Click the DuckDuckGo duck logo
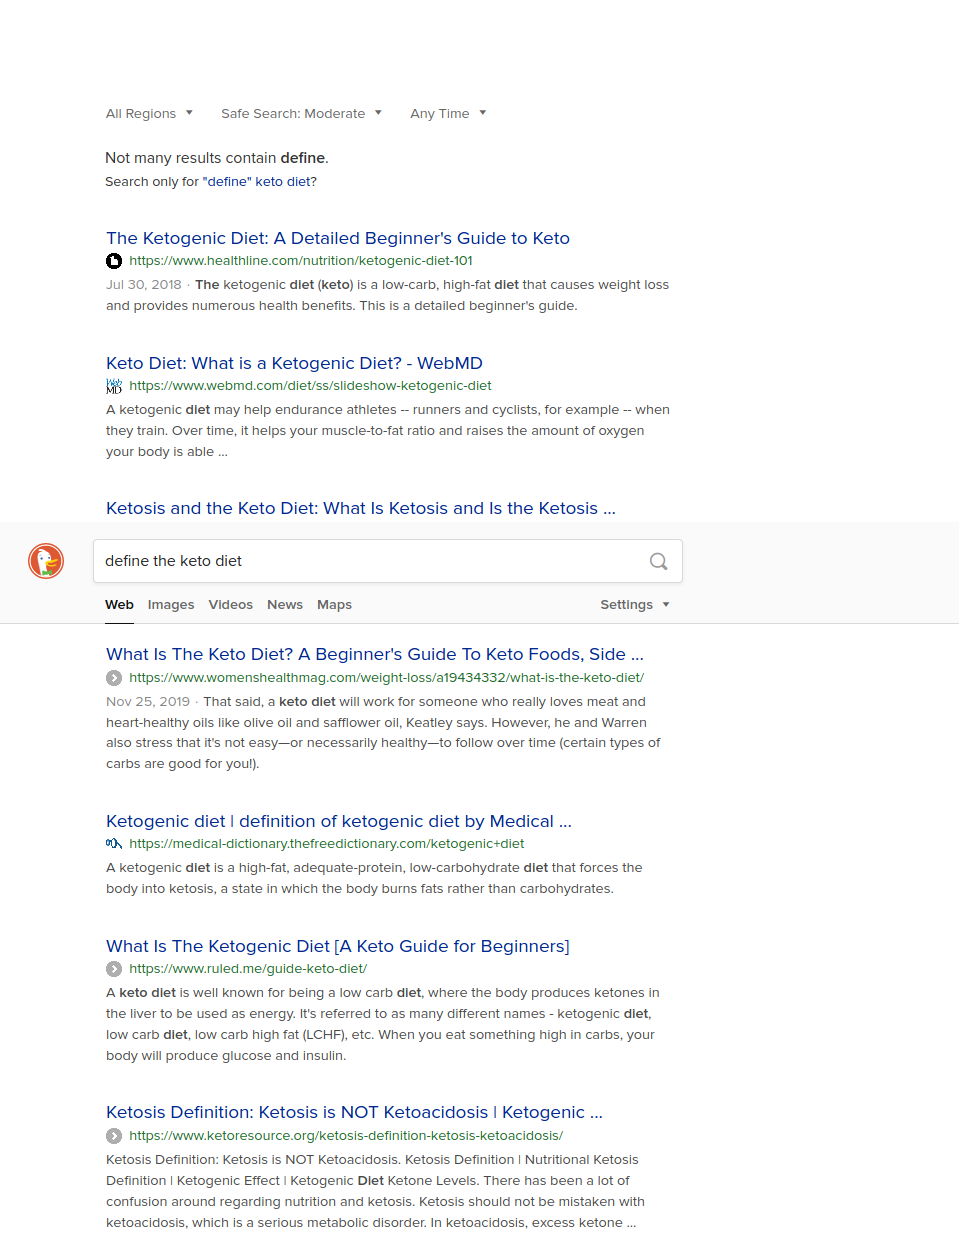959x1243 pixels. click(46, 561)
